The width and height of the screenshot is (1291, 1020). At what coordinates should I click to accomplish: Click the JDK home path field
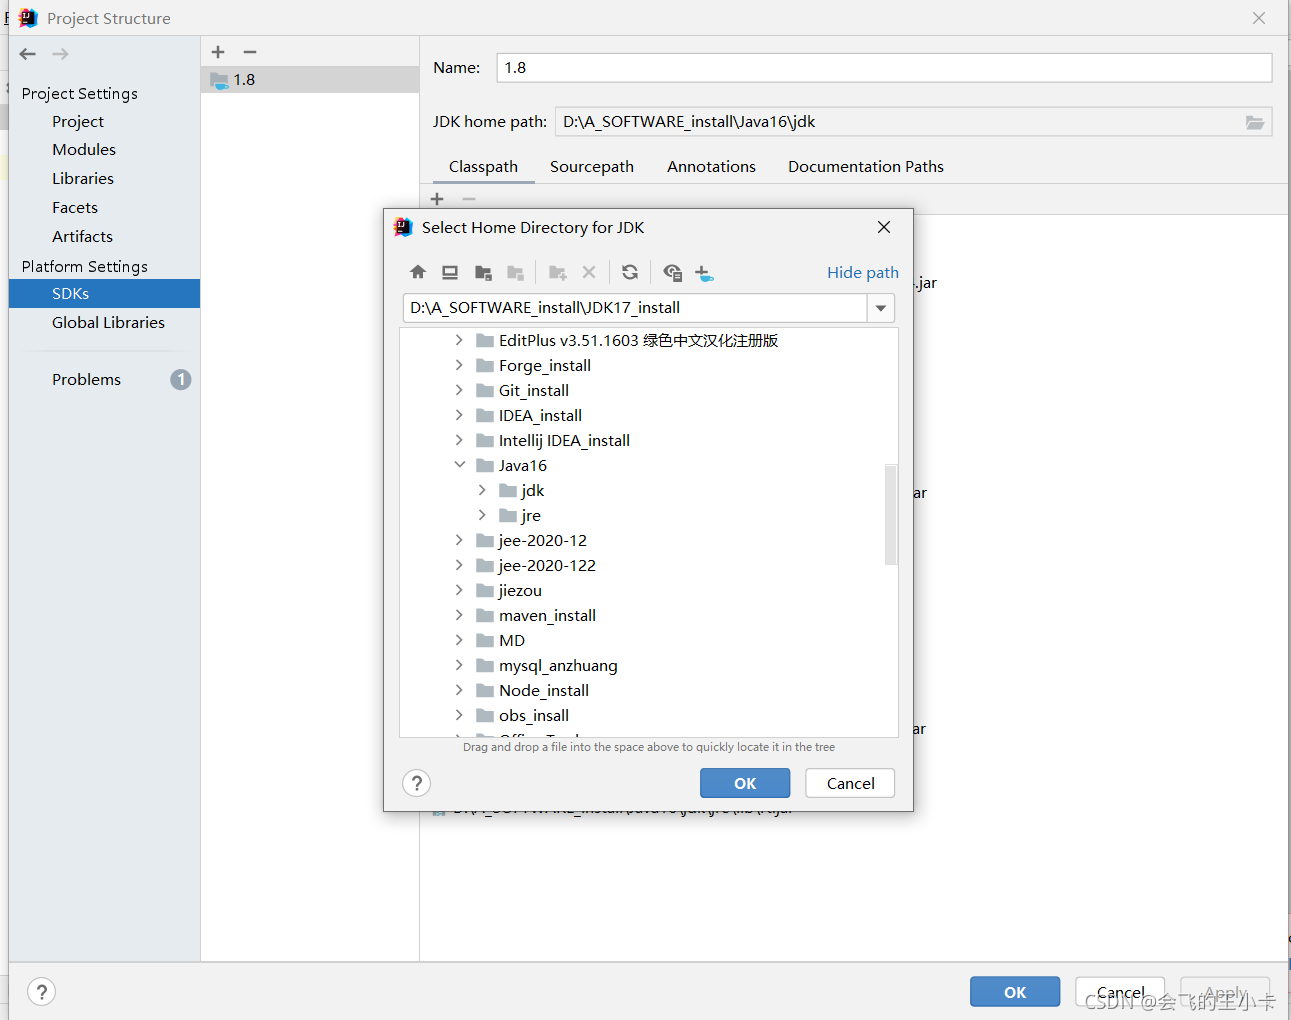coord(898,122)
